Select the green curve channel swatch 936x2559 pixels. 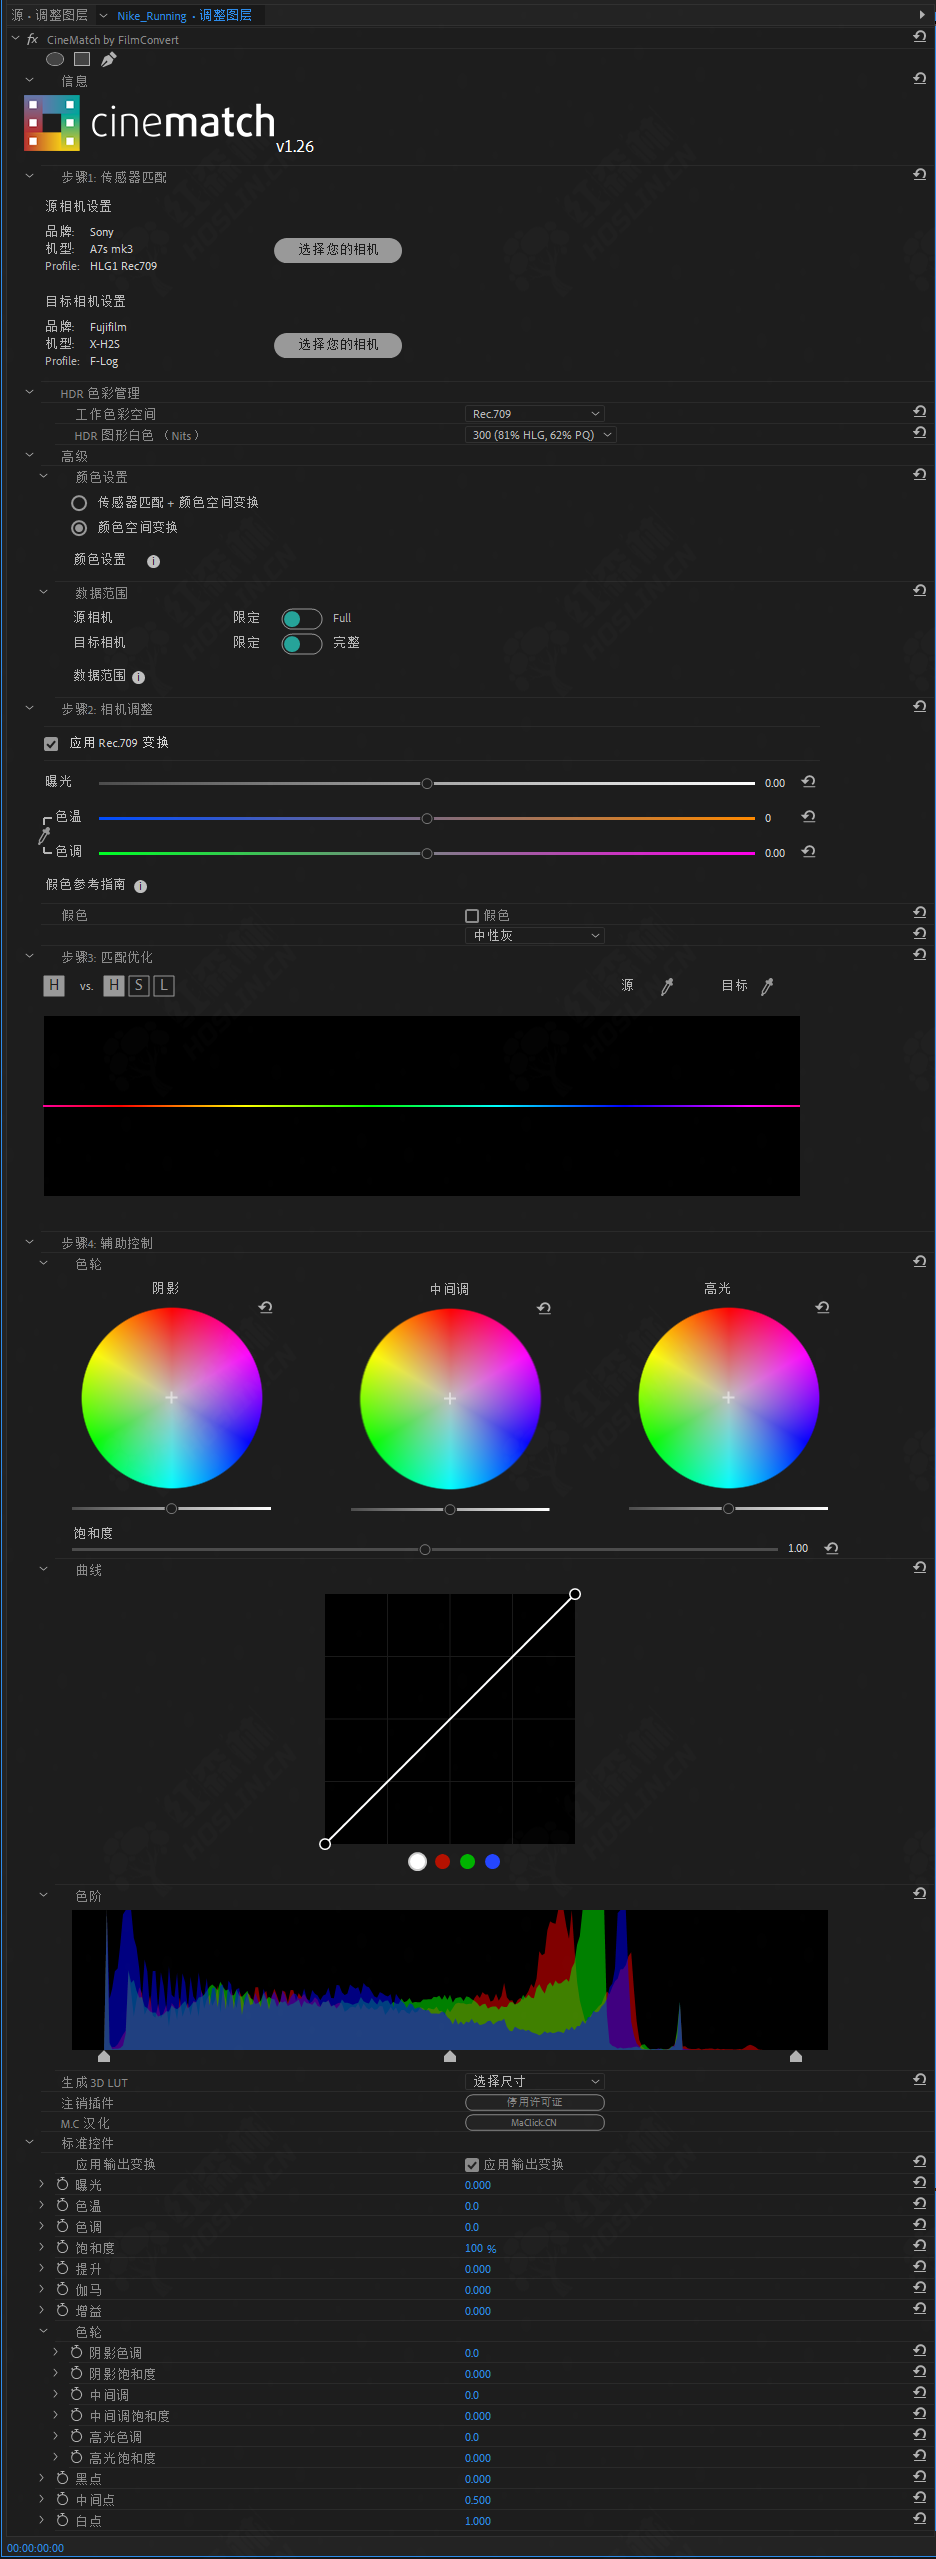click(467, 1862)
